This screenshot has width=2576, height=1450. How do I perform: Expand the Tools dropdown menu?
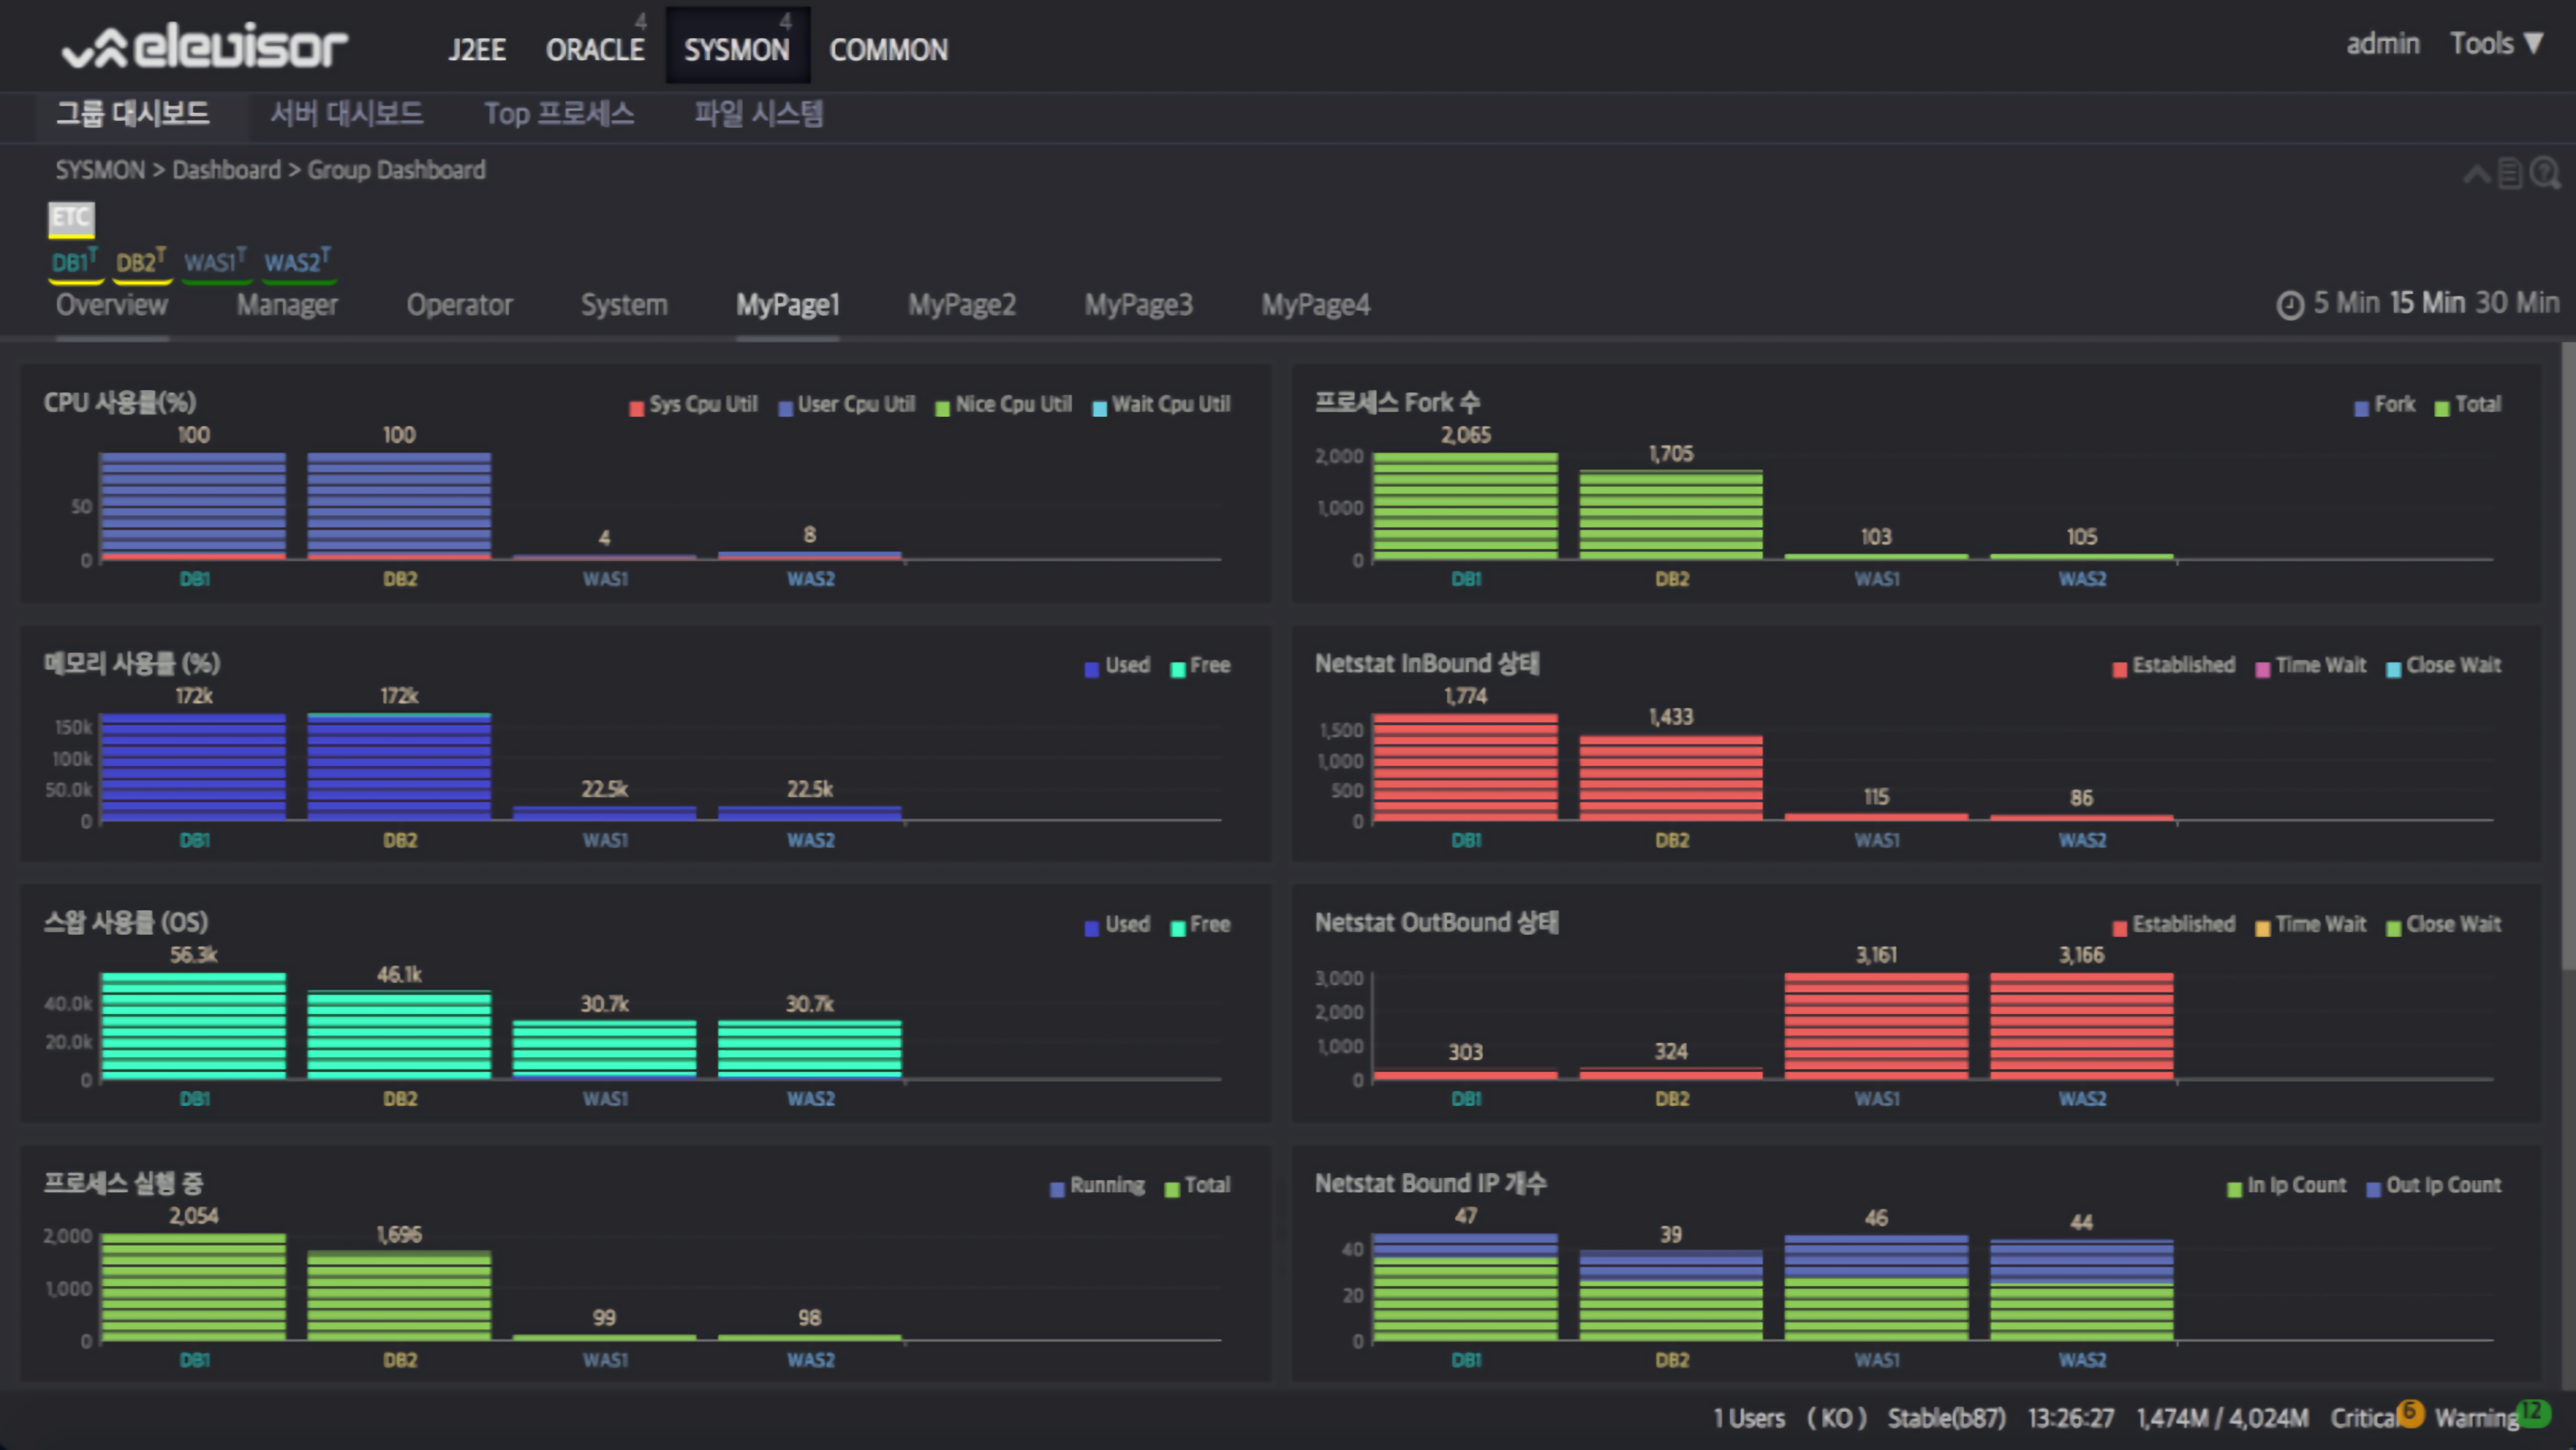point(2495,44)
